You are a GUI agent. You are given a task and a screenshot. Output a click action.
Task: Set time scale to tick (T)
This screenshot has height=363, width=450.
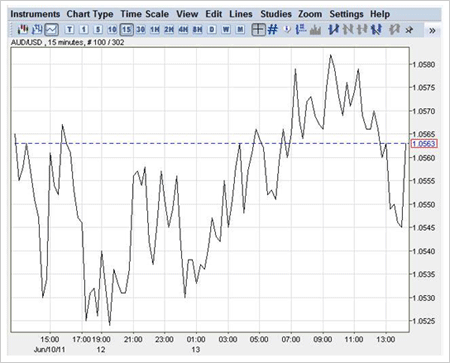point(70,30)
